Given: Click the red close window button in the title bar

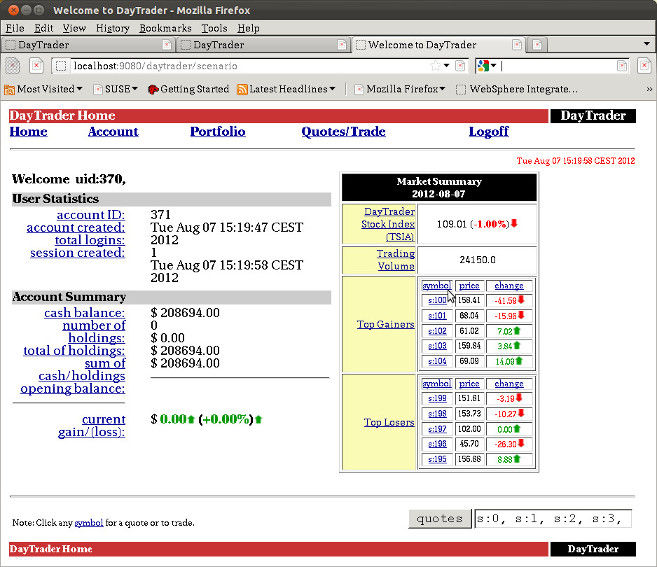Looking at the screenshot, I should click(x=13, y=10).
